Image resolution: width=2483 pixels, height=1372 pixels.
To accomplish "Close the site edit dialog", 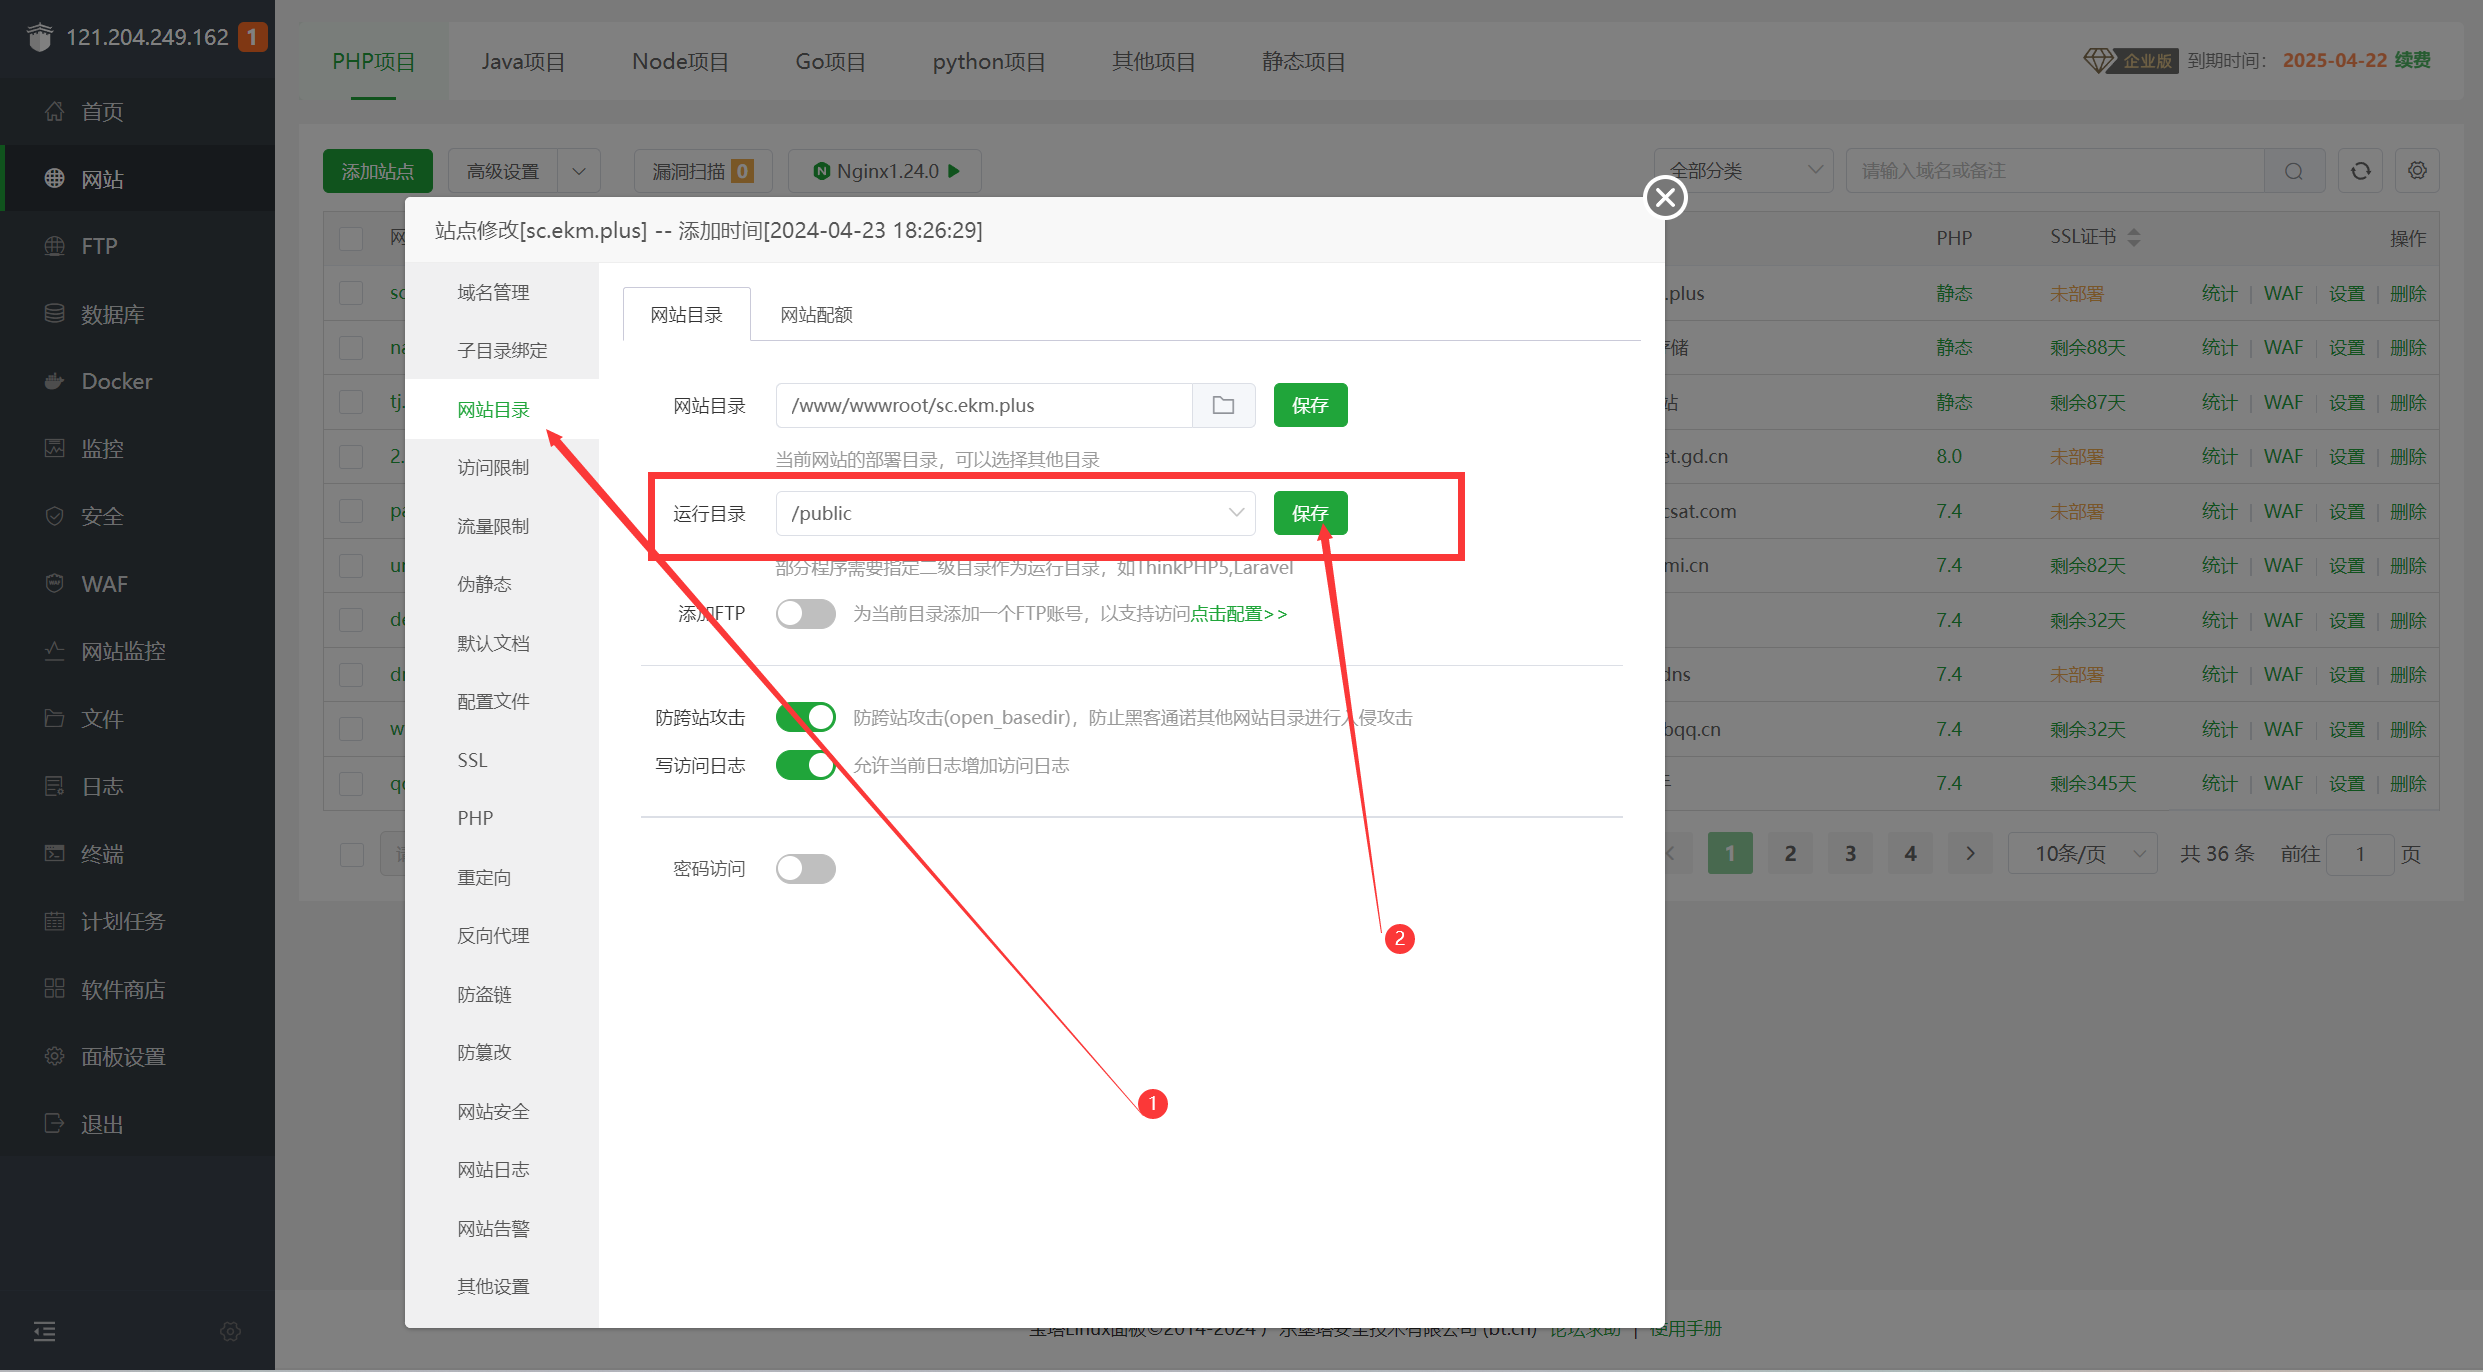I will pyautogui.click(x=1665, y=197).
